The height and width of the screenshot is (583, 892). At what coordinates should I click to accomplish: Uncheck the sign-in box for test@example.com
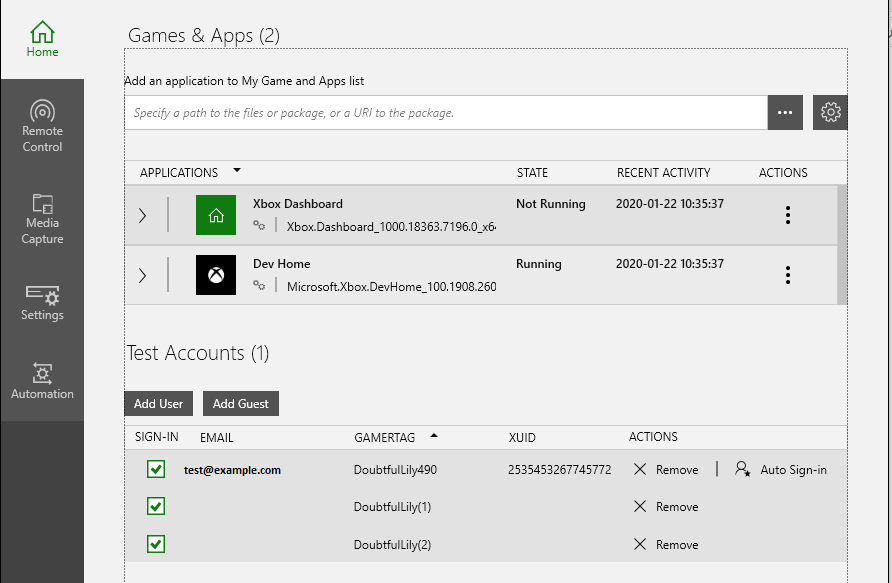(x=156, y=469)
